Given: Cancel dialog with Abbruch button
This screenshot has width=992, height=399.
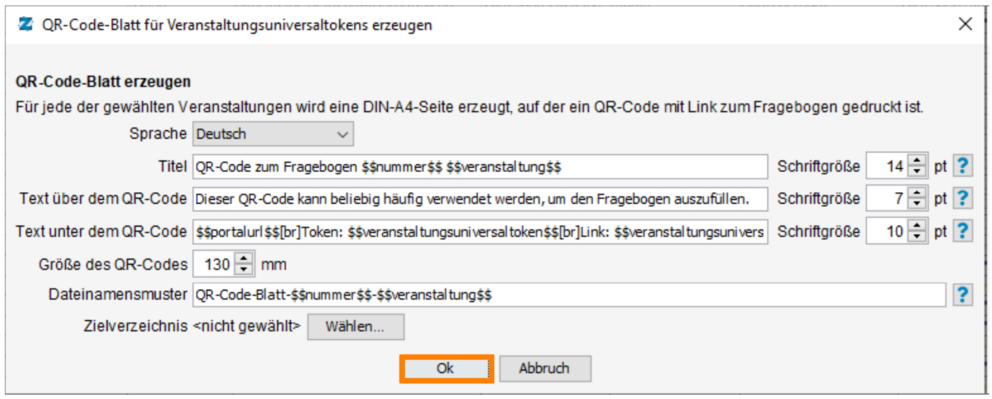Looking at the screenshot, I should [544, 369].
